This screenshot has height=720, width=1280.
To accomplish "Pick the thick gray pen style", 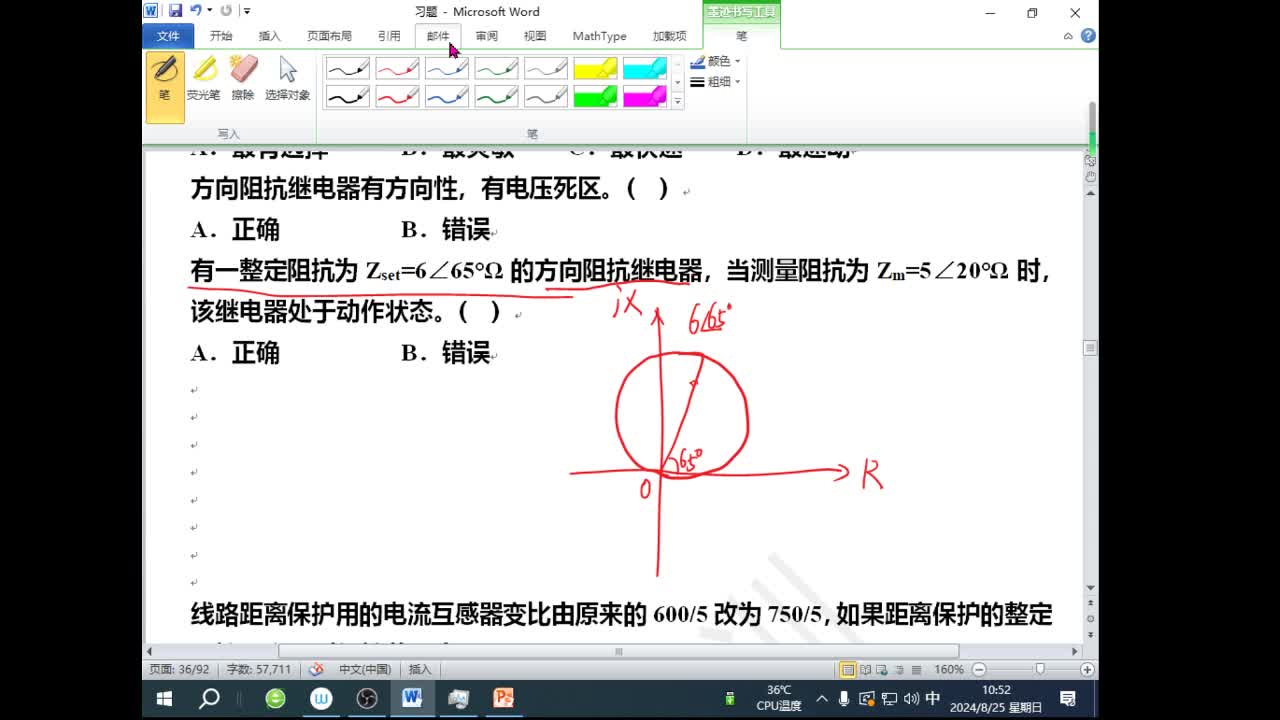I will coord(546,96).
